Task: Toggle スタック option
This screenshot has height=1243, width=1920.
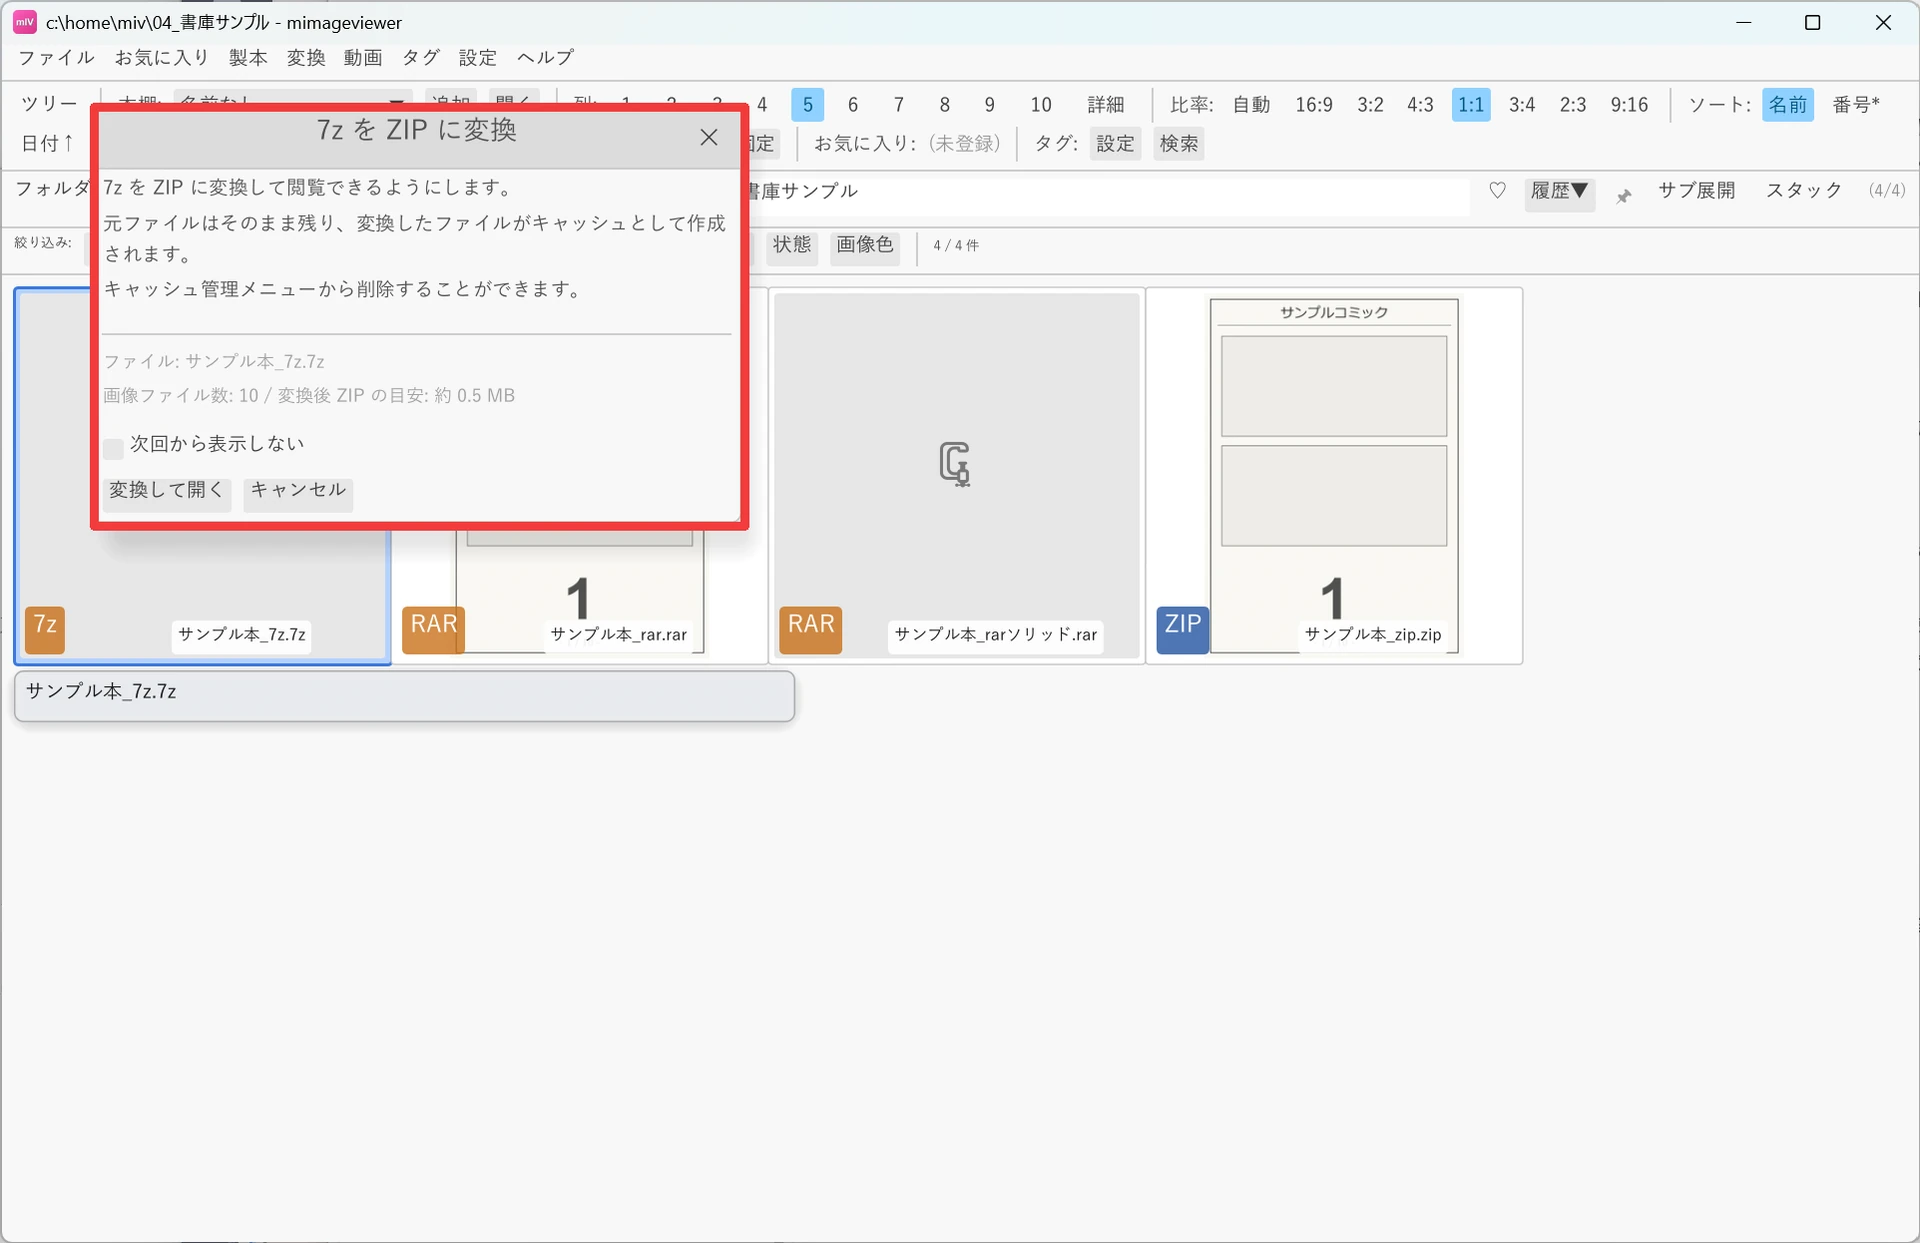Action: (x=1804, y=190)
